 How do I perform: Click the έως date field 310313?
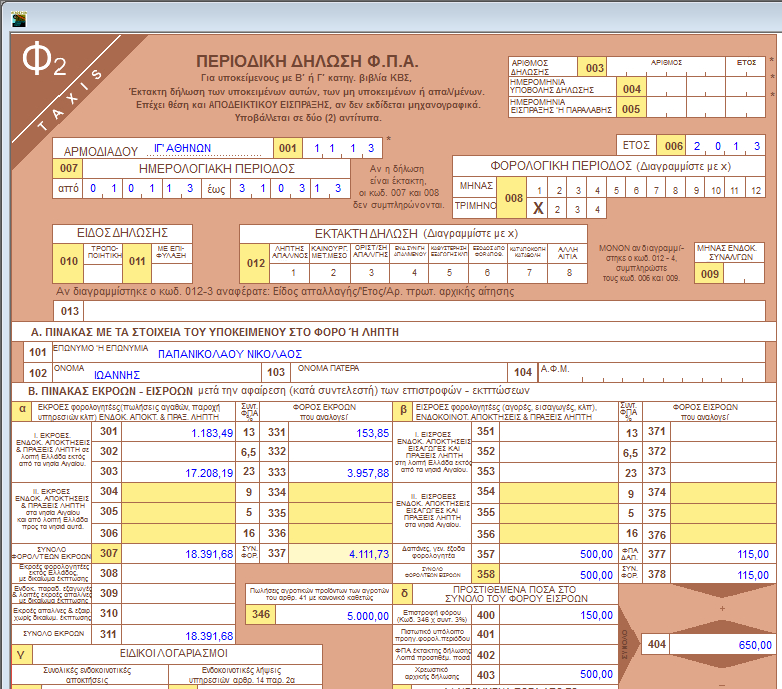289,188
